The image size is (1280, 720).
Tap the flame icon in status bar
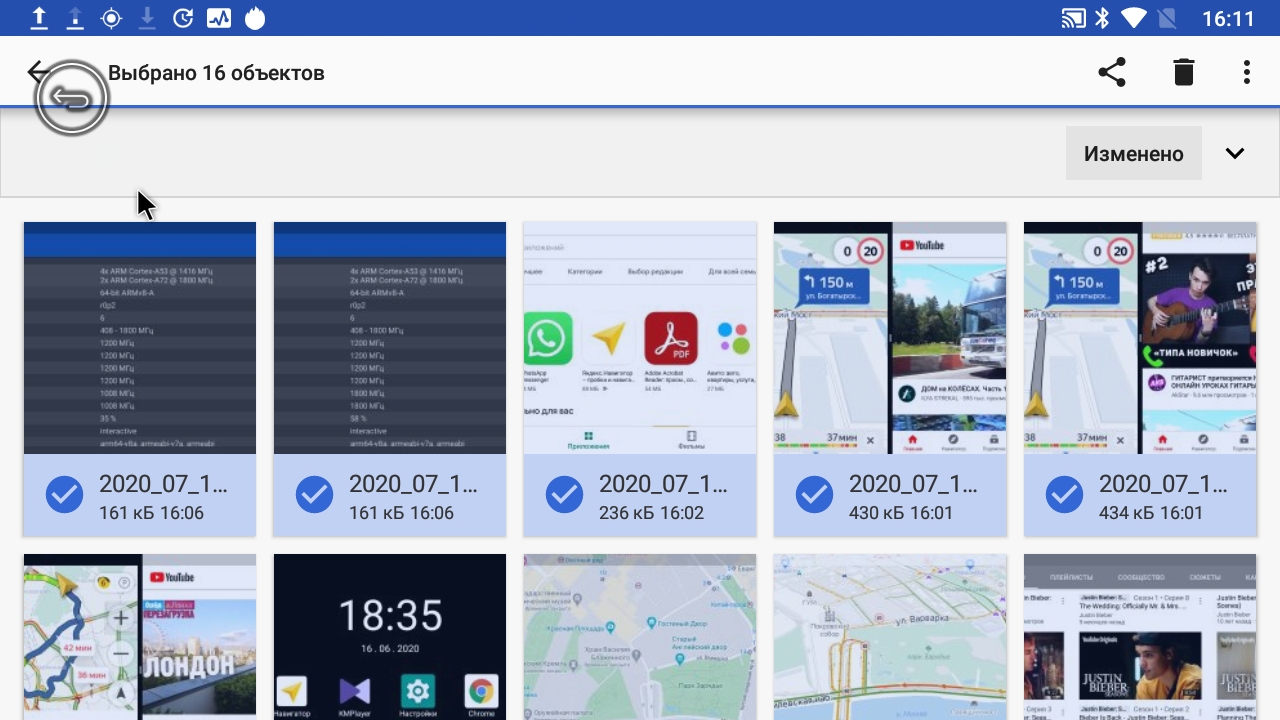(x=256, y=18)
